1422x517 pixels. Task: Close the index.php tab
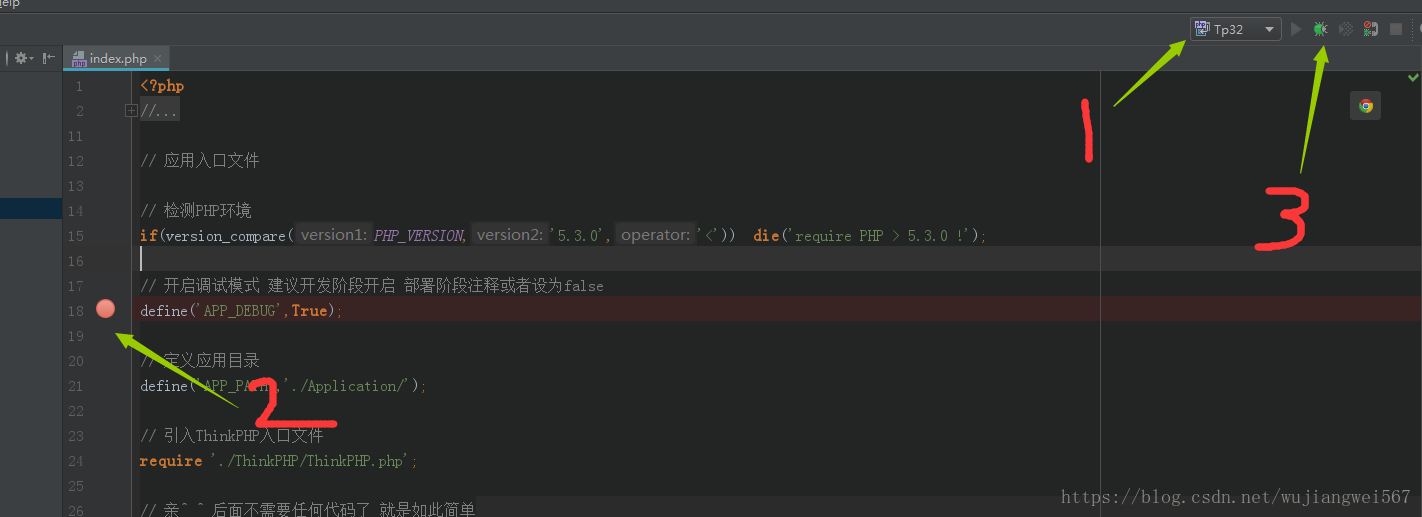coord(158,58)
